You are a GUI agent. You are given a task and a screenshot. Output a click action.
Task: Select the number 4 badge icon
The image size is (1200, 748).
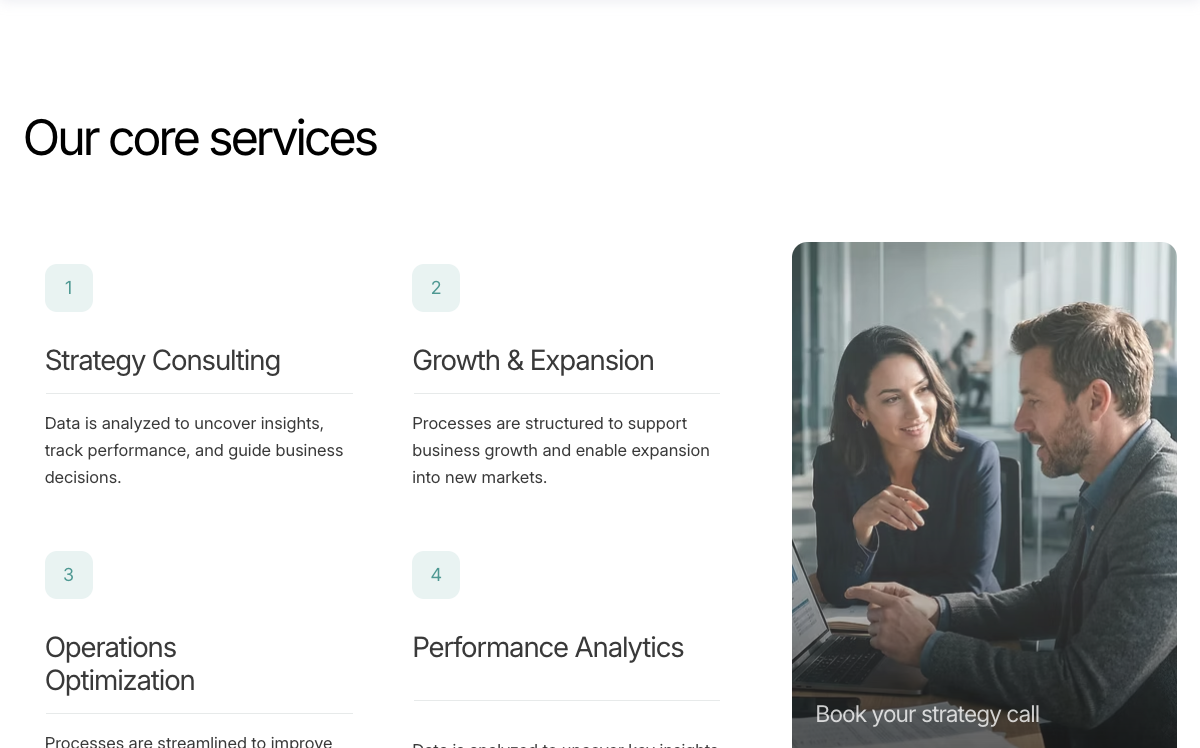tap(436, 575)
